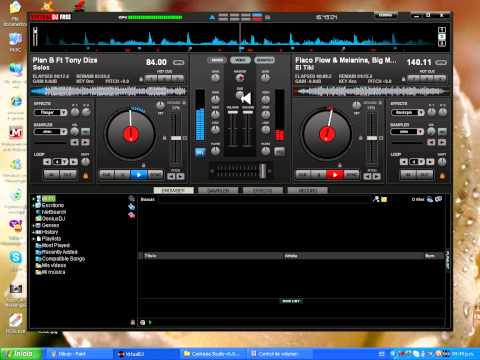Expand the Genres tree node

[33, 226]
